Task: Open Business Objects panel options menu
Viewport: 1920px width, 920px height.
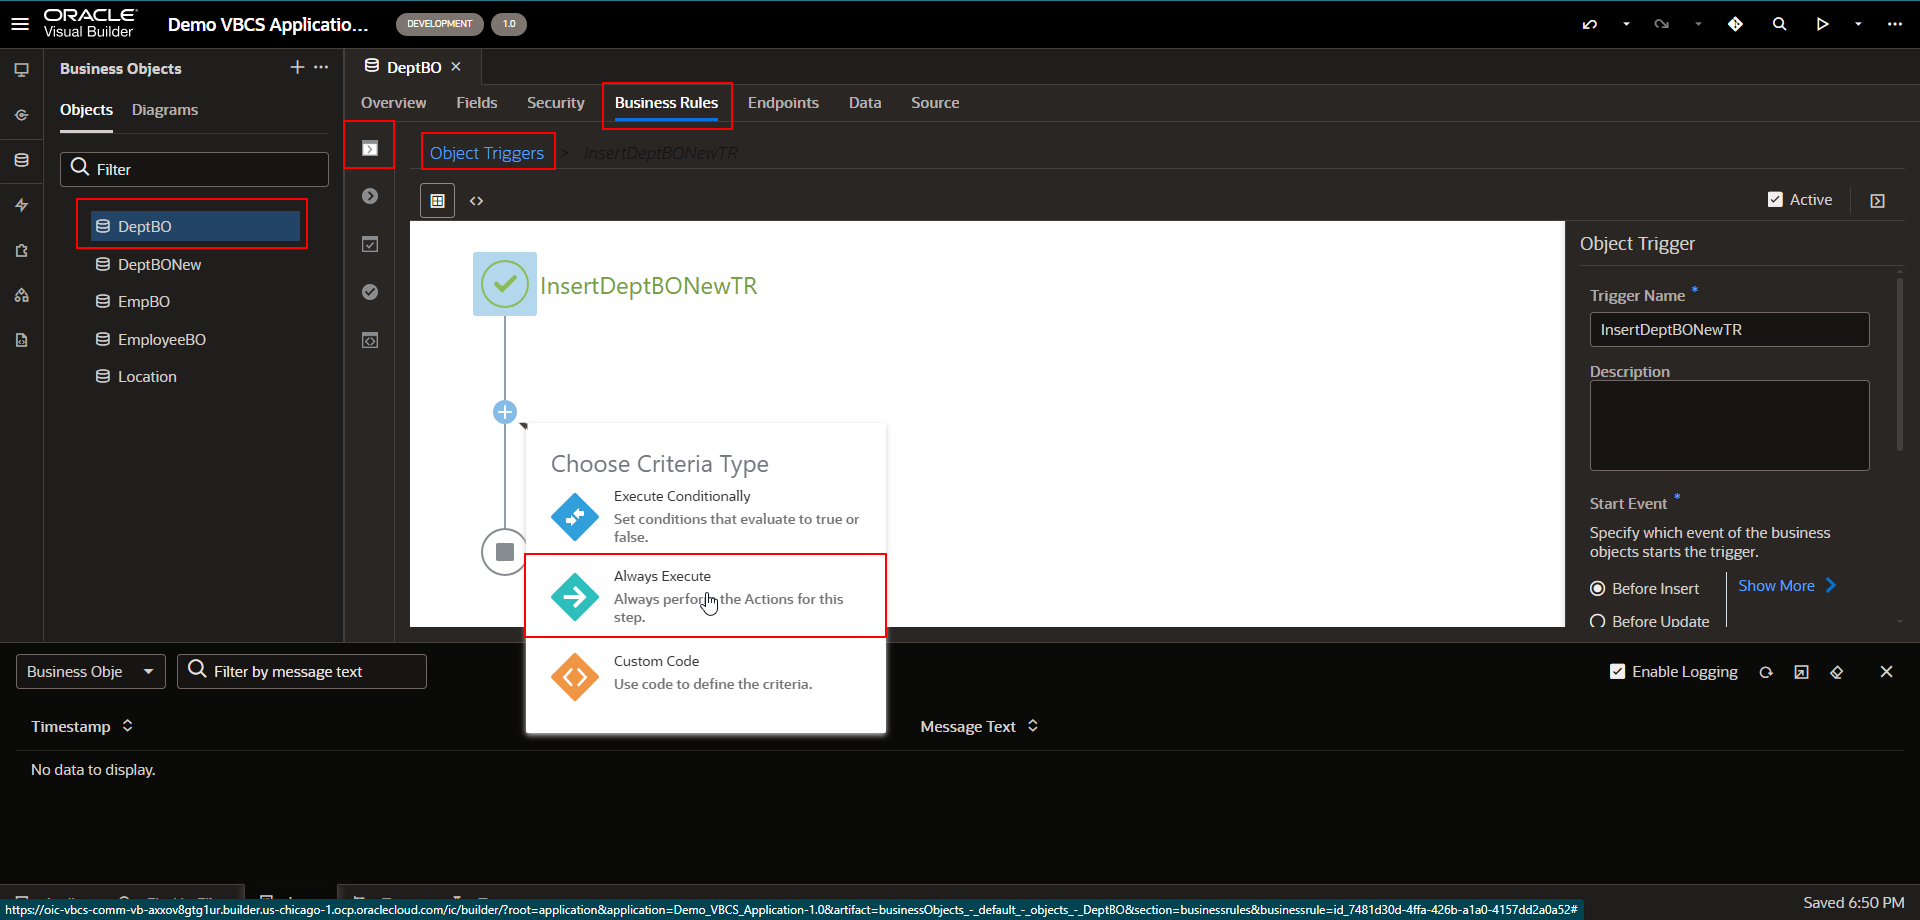Action: point(321,67)
